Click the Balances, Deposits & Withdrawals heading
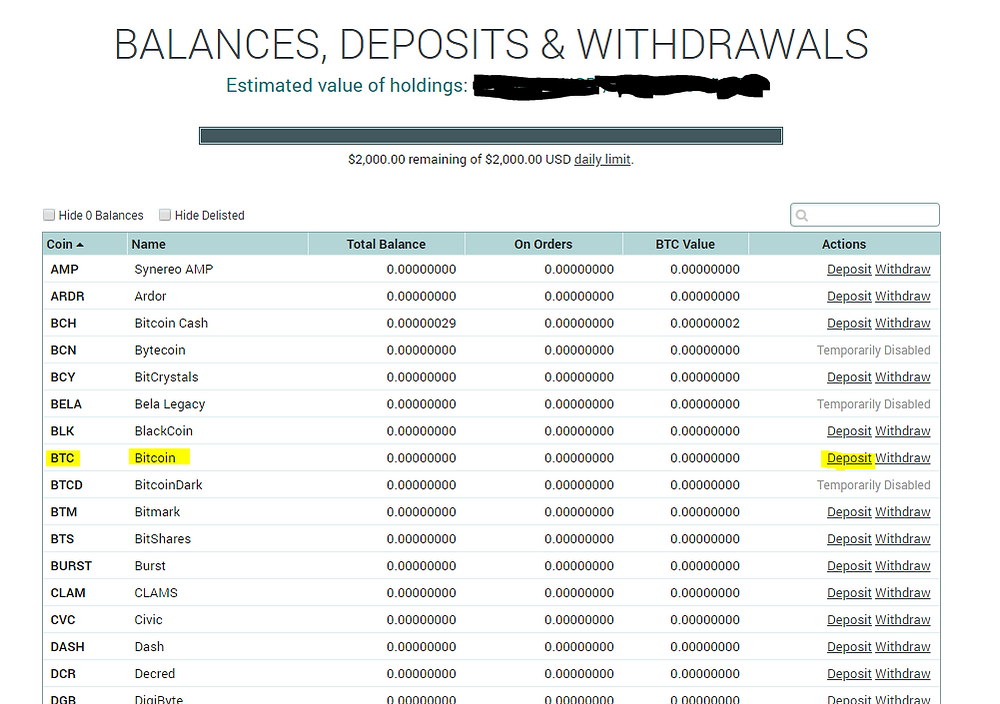This screenshot has height=704, width=1000. click(491, 45)
